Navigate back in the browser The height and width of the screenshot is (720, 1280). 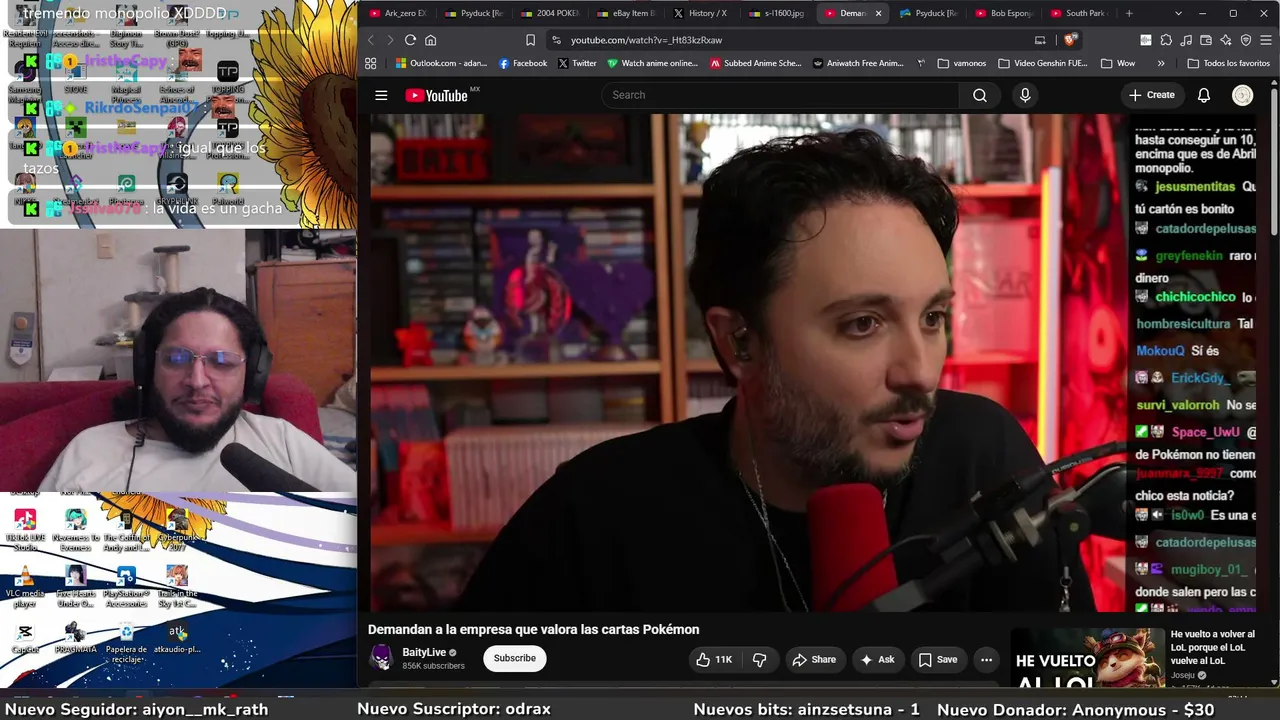click(x=370, y=40)
